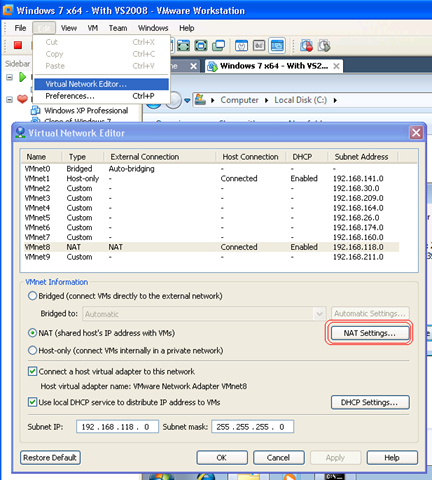This screenshot has width=432, height=480.
Task: Click the Restore Default button
Action: (x=50, y=458)
